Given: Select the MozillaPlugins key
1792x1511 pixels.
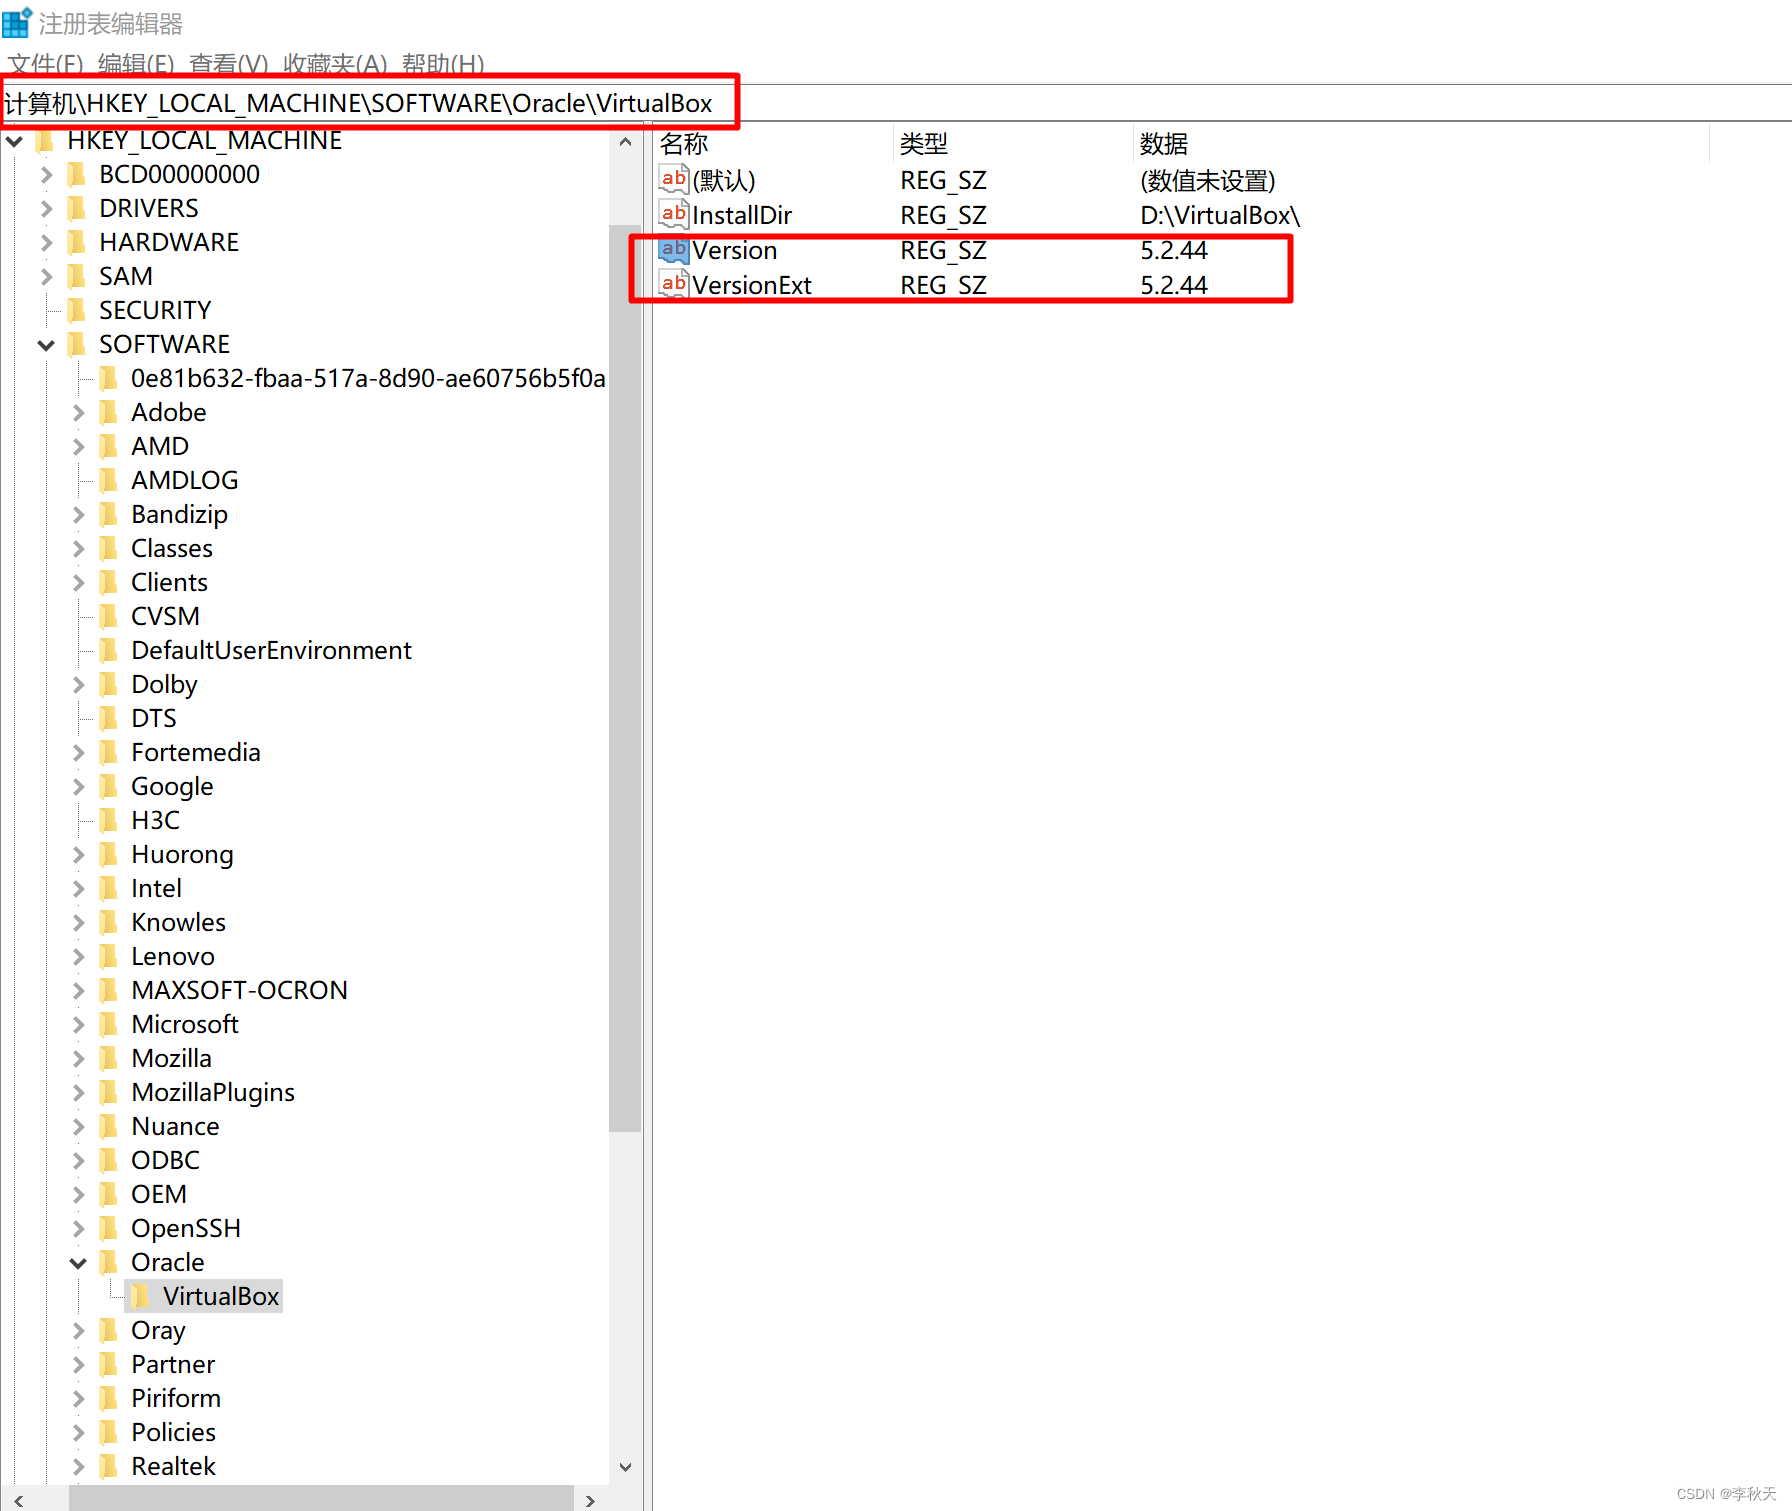Looking at the screenshot, I should coord(213,1093).
